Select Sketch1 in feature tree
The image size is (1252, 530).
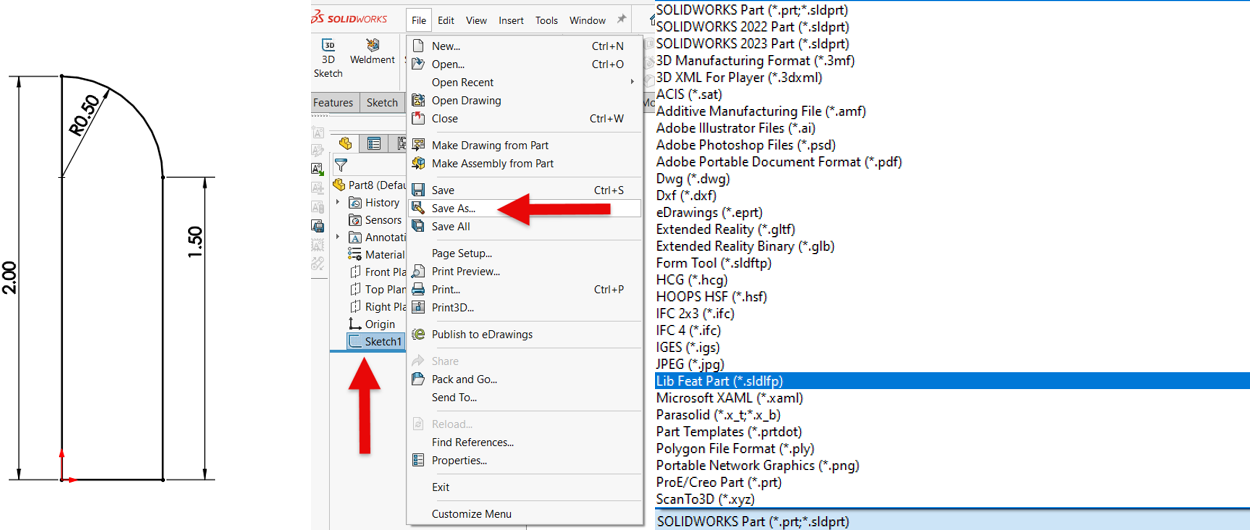click(375, 342)
